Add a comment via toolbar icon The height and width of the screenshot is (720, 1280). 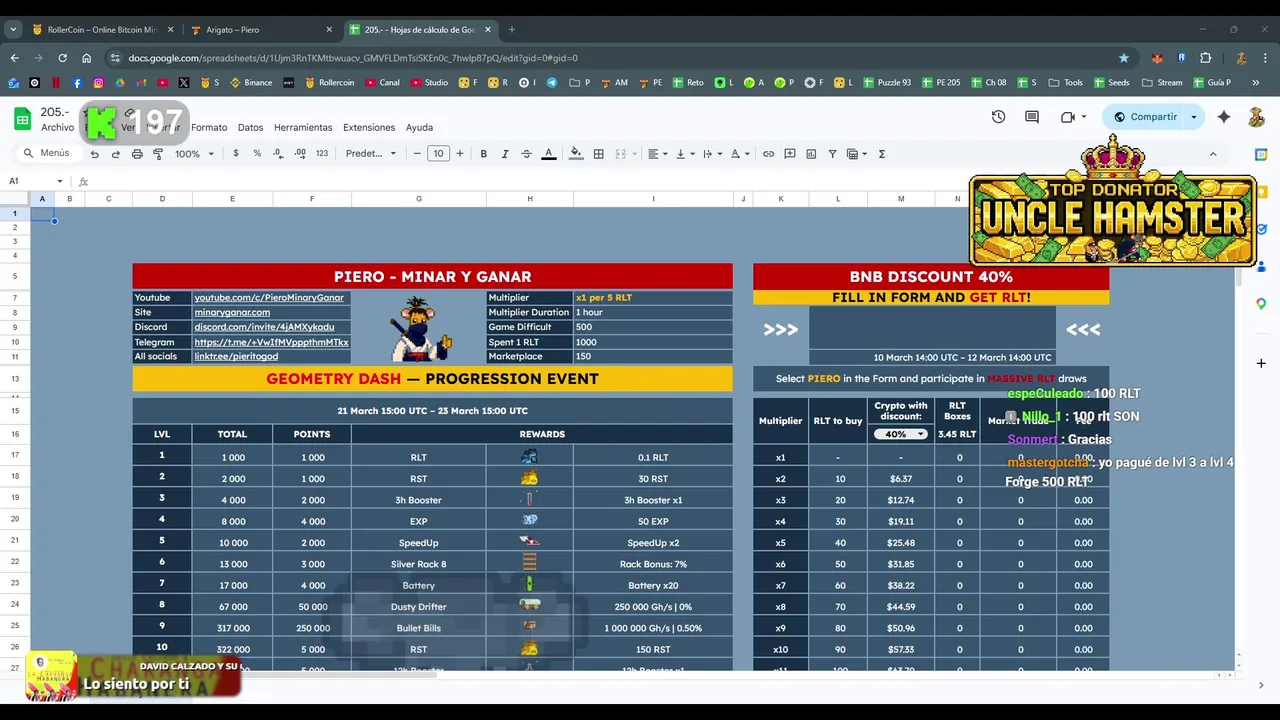(x=790, y=154)
